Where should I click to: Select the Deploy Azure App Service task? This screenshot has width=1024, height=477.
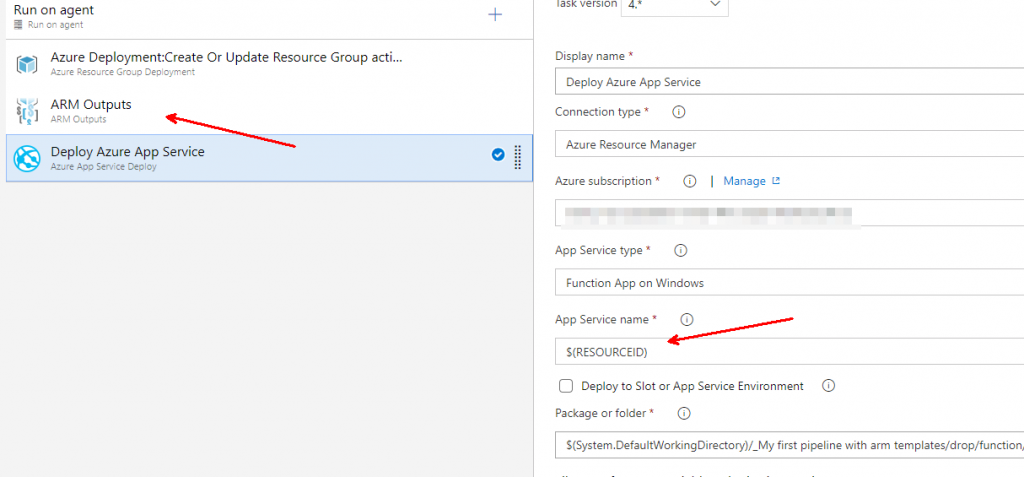[x=269, y=158]
